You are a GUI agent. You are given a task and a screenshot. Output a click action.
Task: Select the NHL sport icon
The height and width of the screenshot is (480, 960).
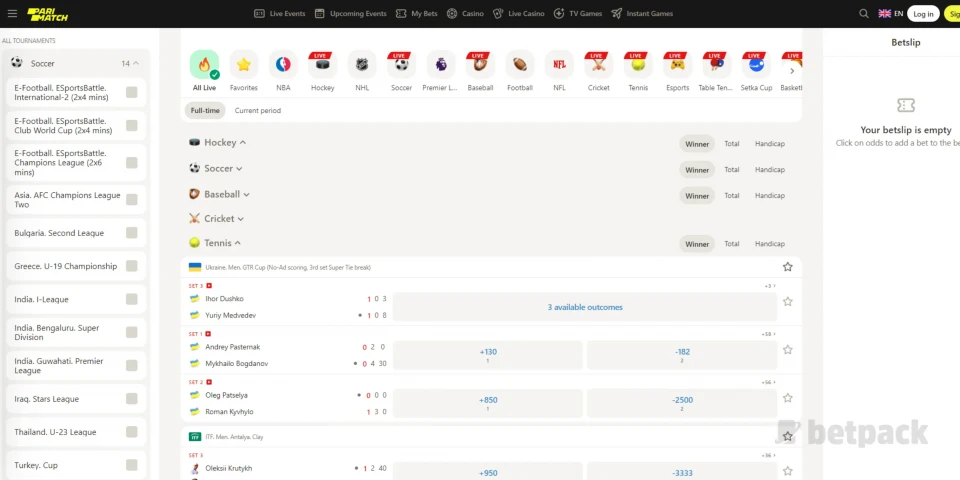click(362, 64)
